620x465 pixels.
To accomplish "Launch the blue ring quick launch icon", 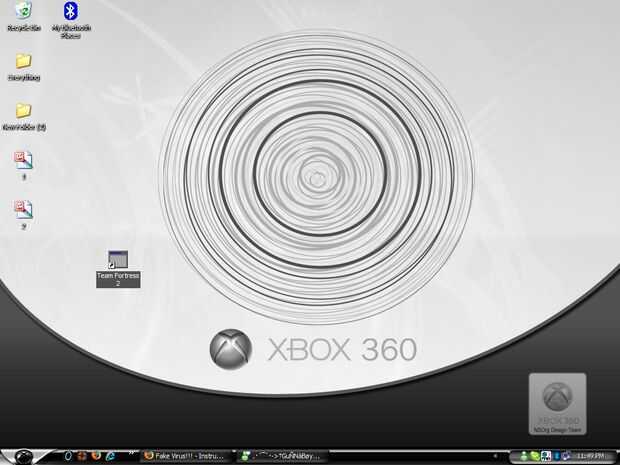I will click(x=68, y=456).
